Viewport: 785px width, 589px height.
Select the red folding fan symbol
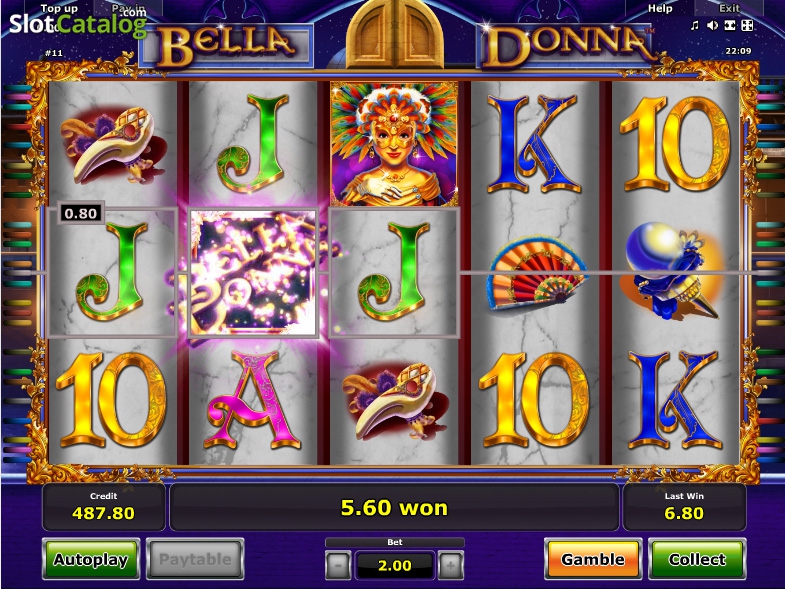[x=536, y=274]
